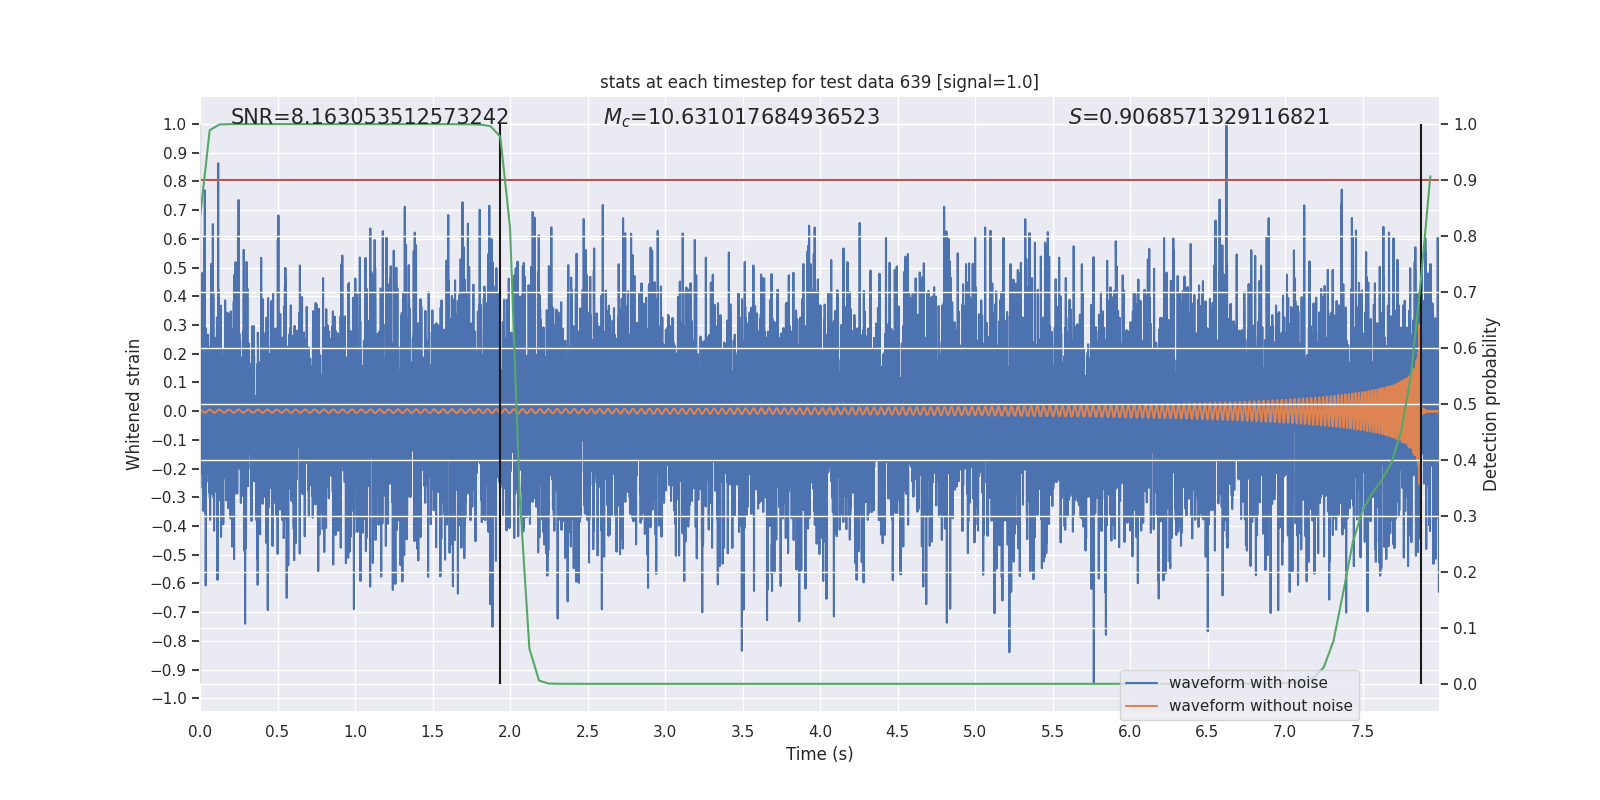Select whitened strain tick label −0.6
1600x800 pixels.
pos(170,583)
